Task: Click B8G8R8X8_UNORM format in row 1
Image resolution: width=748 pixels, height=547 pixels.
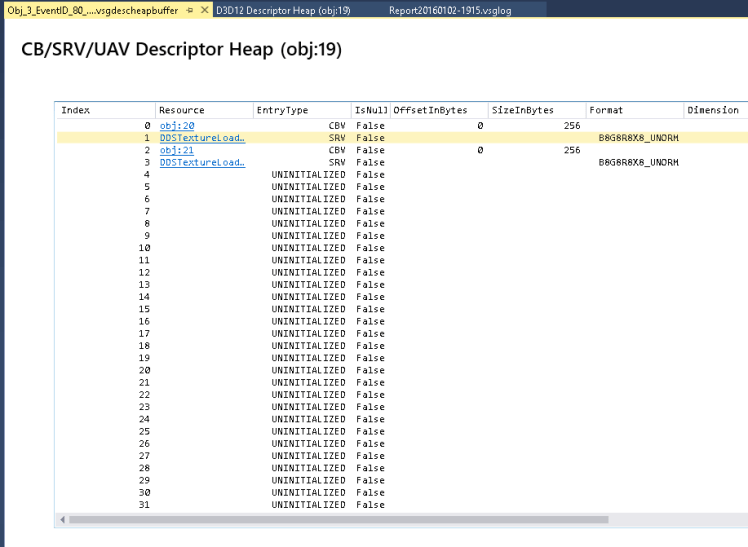Action: point(638,138)
